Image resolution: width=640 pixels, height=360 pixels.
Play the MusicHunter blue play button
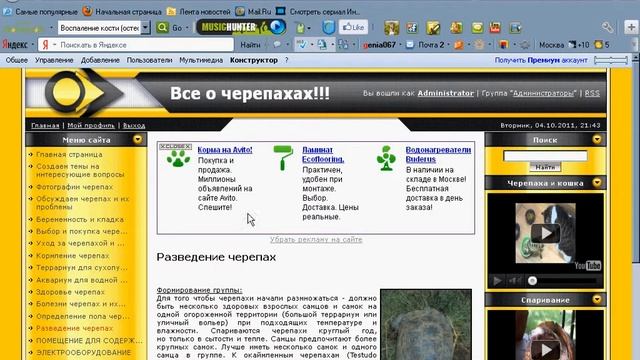point(277,27)
